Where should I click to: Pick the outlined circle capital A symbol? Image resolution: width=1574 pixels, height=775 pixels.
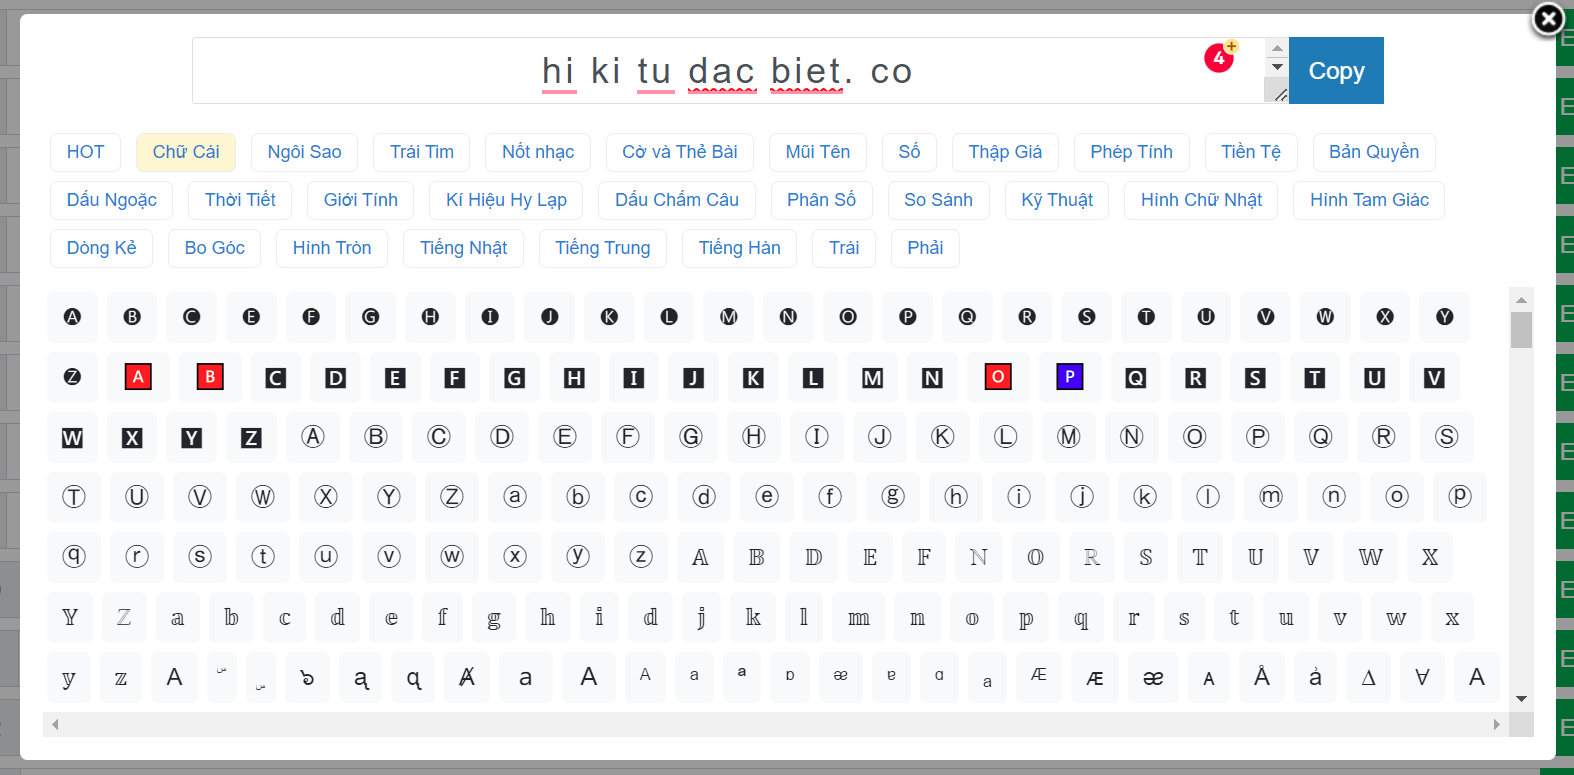click(x=313, y=437)
